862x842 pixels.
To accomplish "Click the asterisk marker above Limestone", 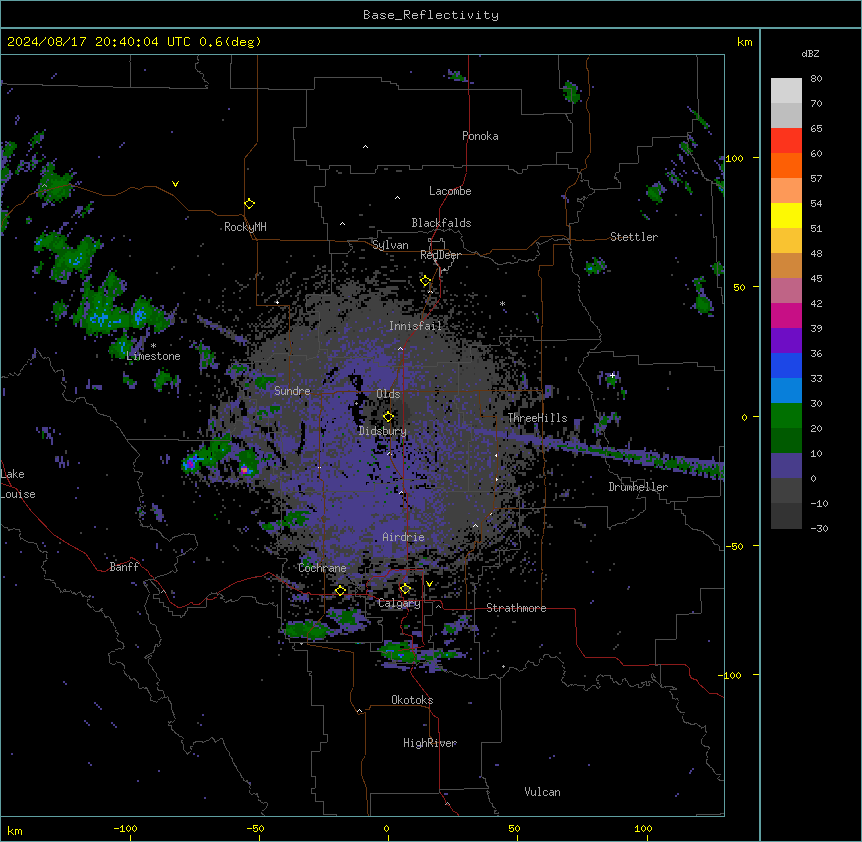I will (153, 346).
